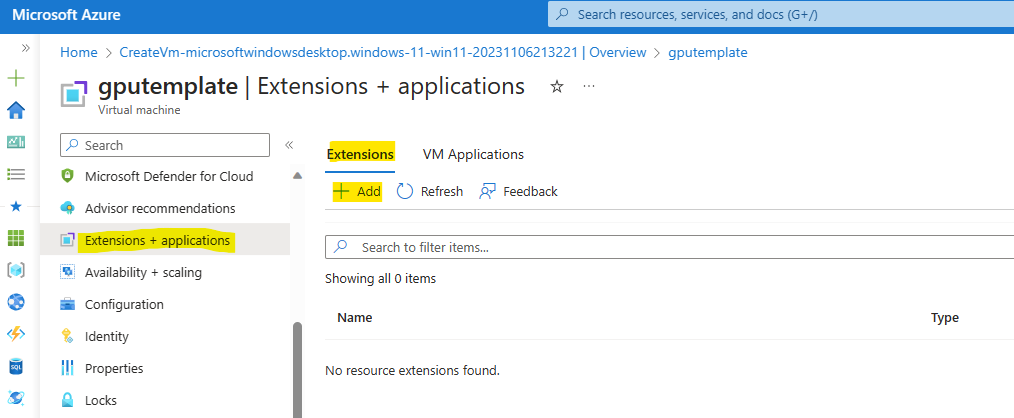Image resolution: width=1014 pixels, height=418 pixels.
Task: Open the CreateVm deployment Overview breadcrumb
Action: tap(383, 52)
